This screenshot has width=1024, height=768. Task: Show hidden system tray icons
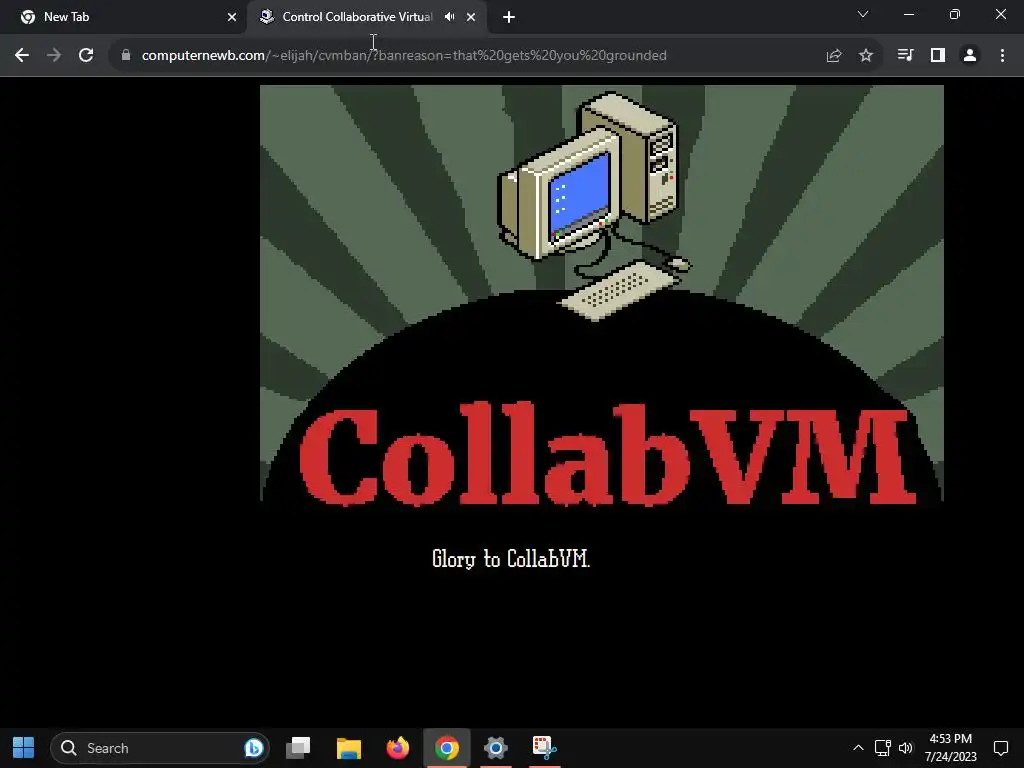[858, 748]
